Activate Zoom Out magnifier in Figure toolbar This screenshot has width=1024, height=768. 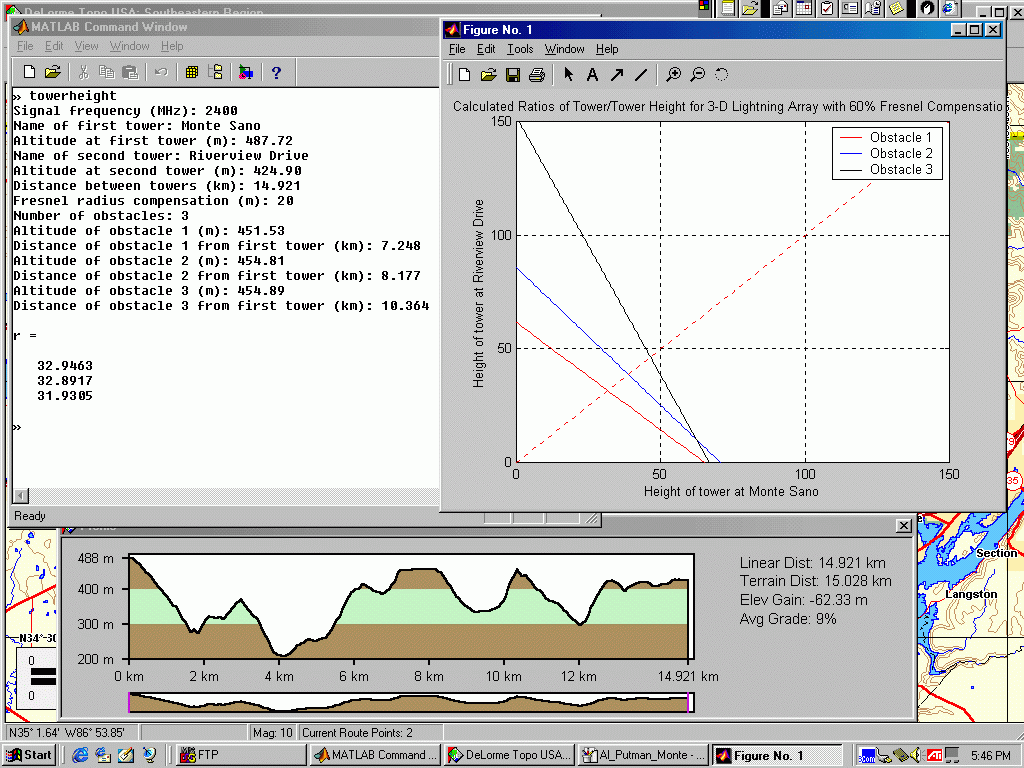click(697, 74)
